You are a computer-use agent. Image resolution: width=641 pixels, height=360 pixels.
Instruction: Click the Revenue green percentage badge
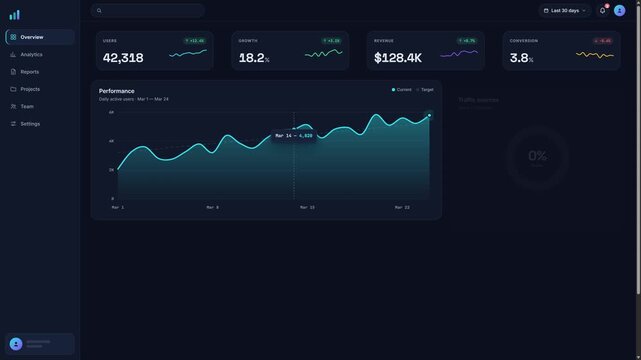[x=467, y=41]
